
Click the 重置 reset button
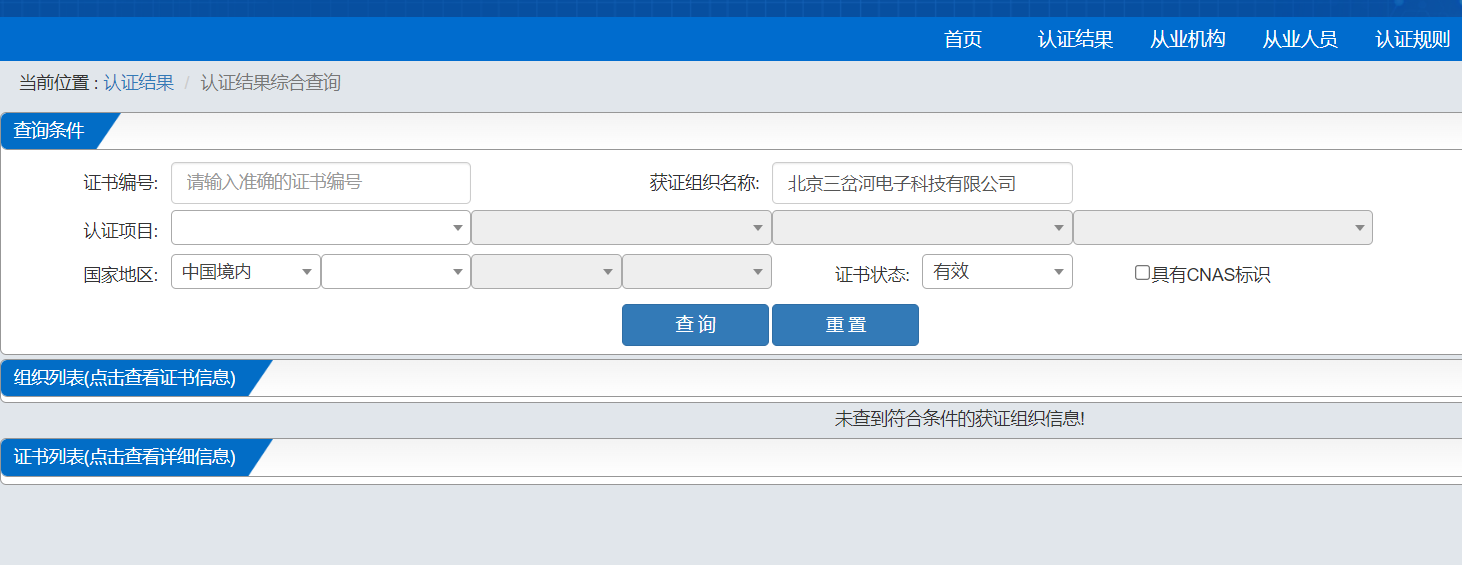pos(845,325)
